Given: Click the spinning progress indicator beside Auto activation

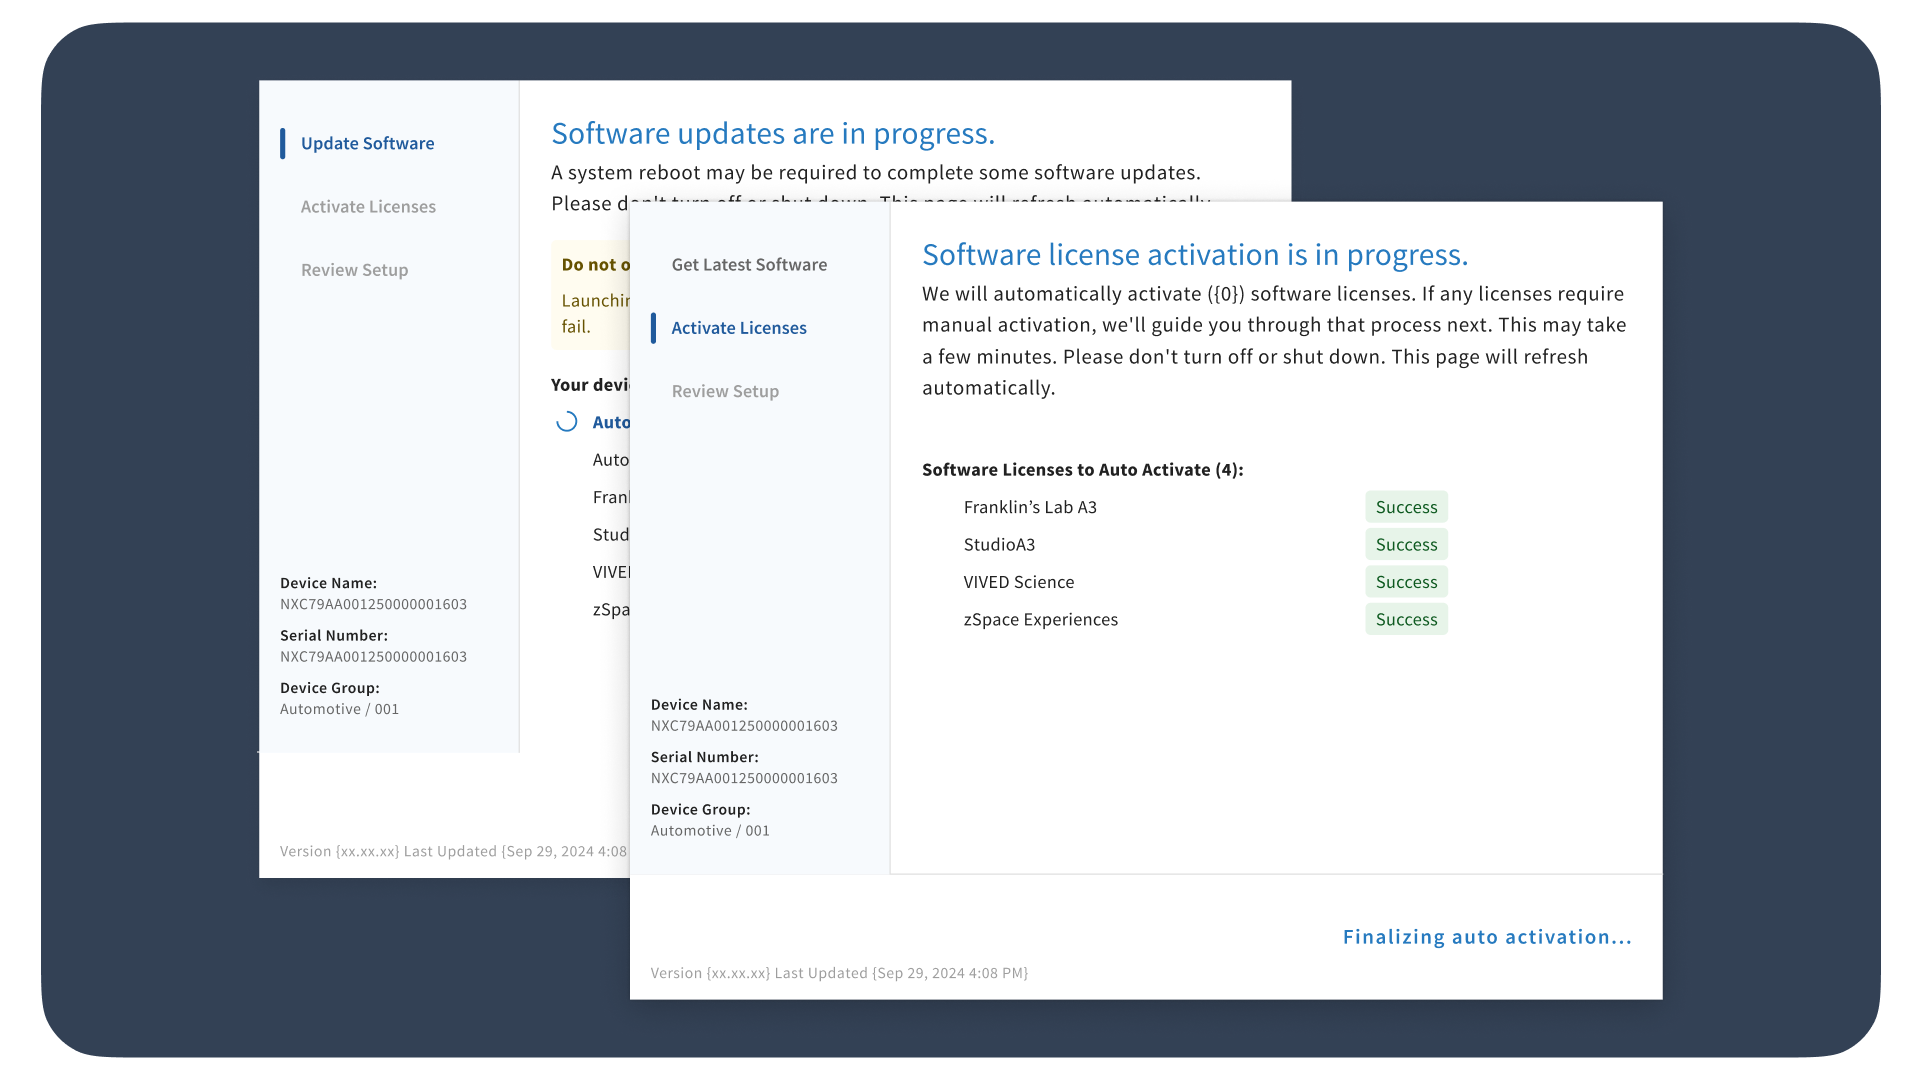Looking at the screenshot, I should click(x=568, y=421).
